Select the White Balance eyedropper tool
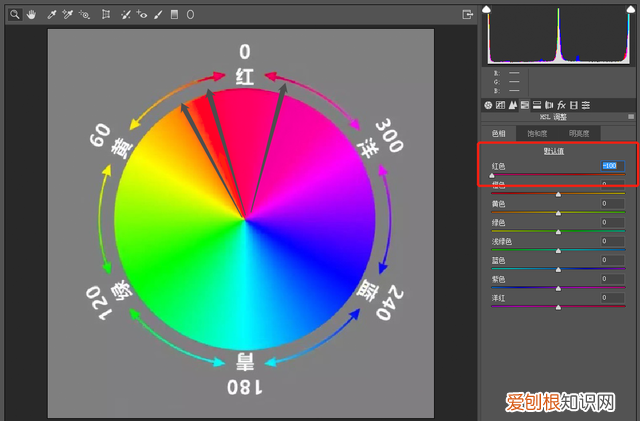This screenshot has width=640, height=421. click(52, 15)
